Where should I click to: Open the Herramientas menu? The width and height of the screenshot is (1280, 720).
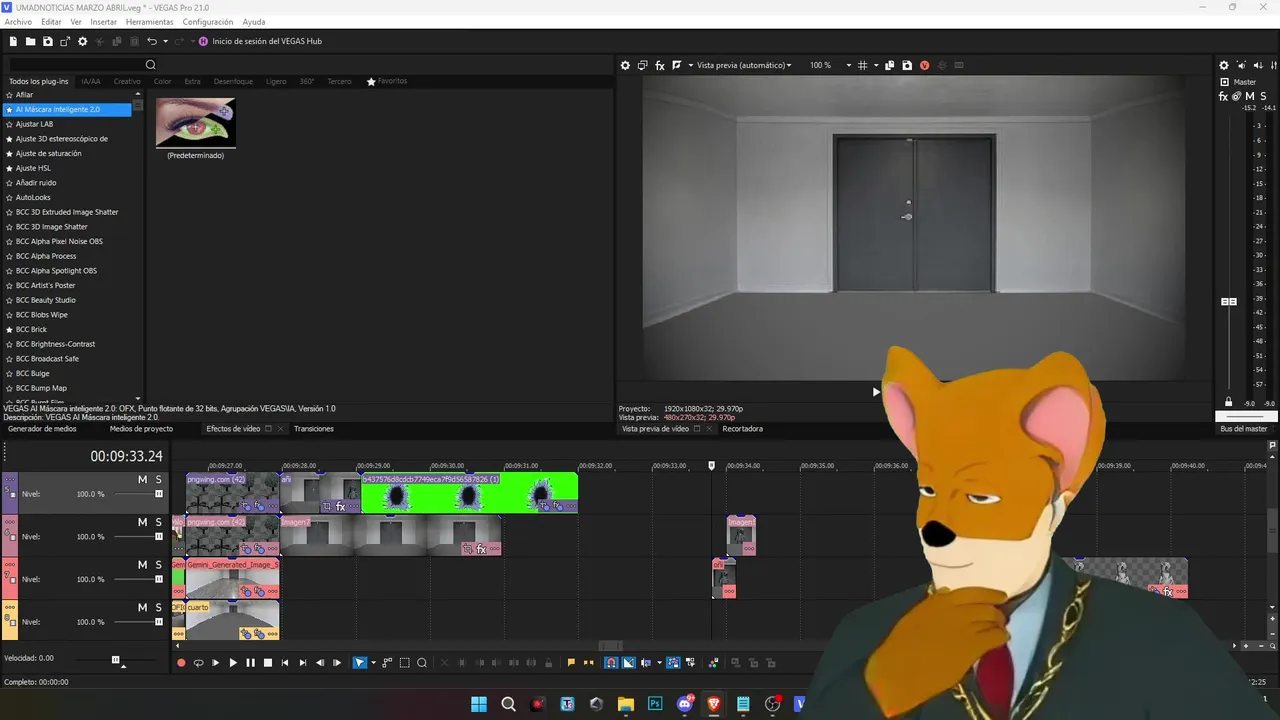tap(149, 22)
